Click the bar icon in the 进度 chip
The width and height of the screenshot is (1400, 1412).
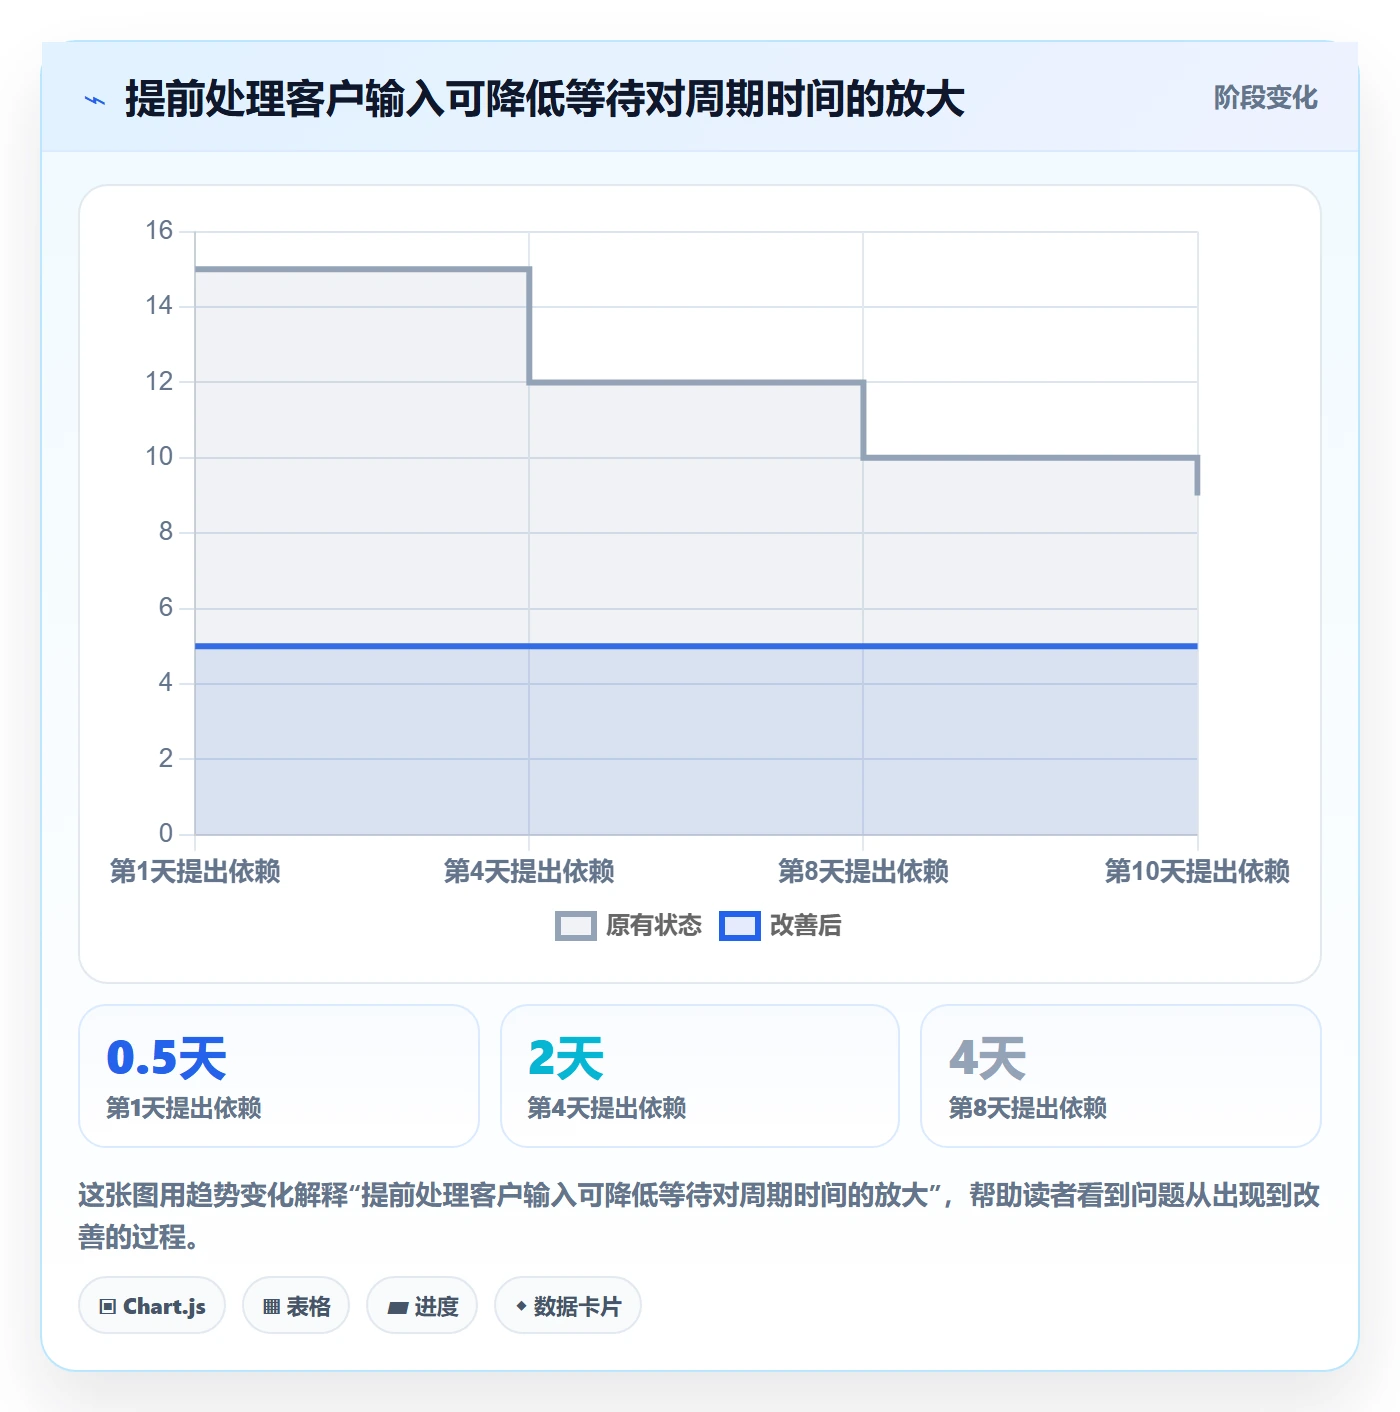pyautogui.click(x=397, y=1307)
